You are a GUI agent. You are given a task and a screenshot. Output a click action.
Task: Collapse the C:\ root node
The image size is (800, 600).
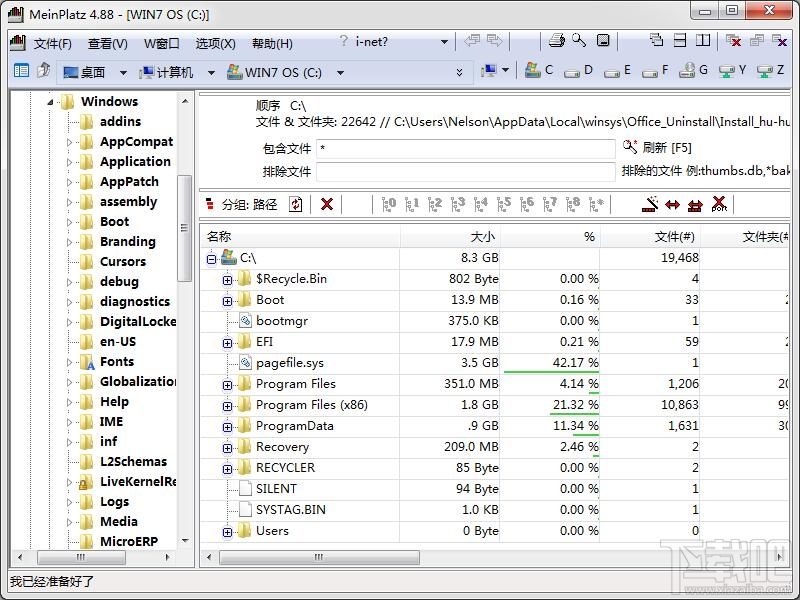[211, 259]
